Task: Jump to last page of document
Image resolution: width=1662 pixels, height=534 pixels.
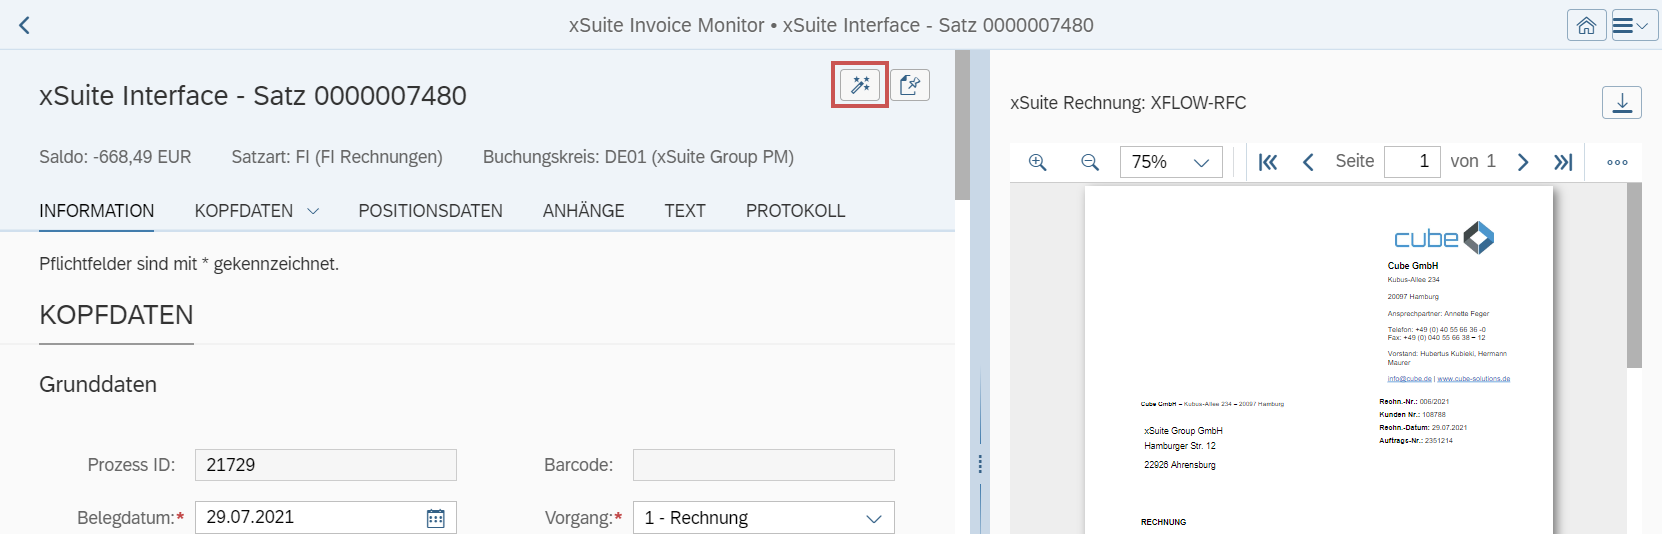Action: point(1563,162)
